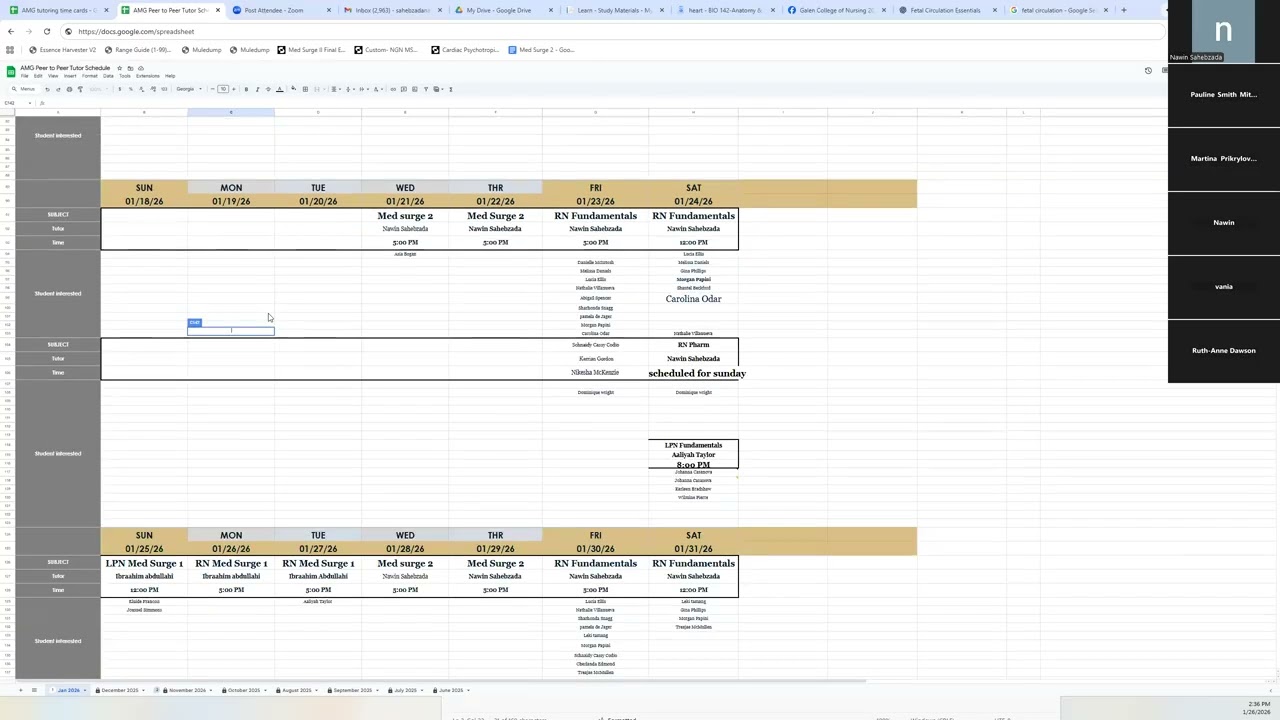Select the Carolina Odar cell under Saturday
This screenshot has width=1280, height=720.
693,299
